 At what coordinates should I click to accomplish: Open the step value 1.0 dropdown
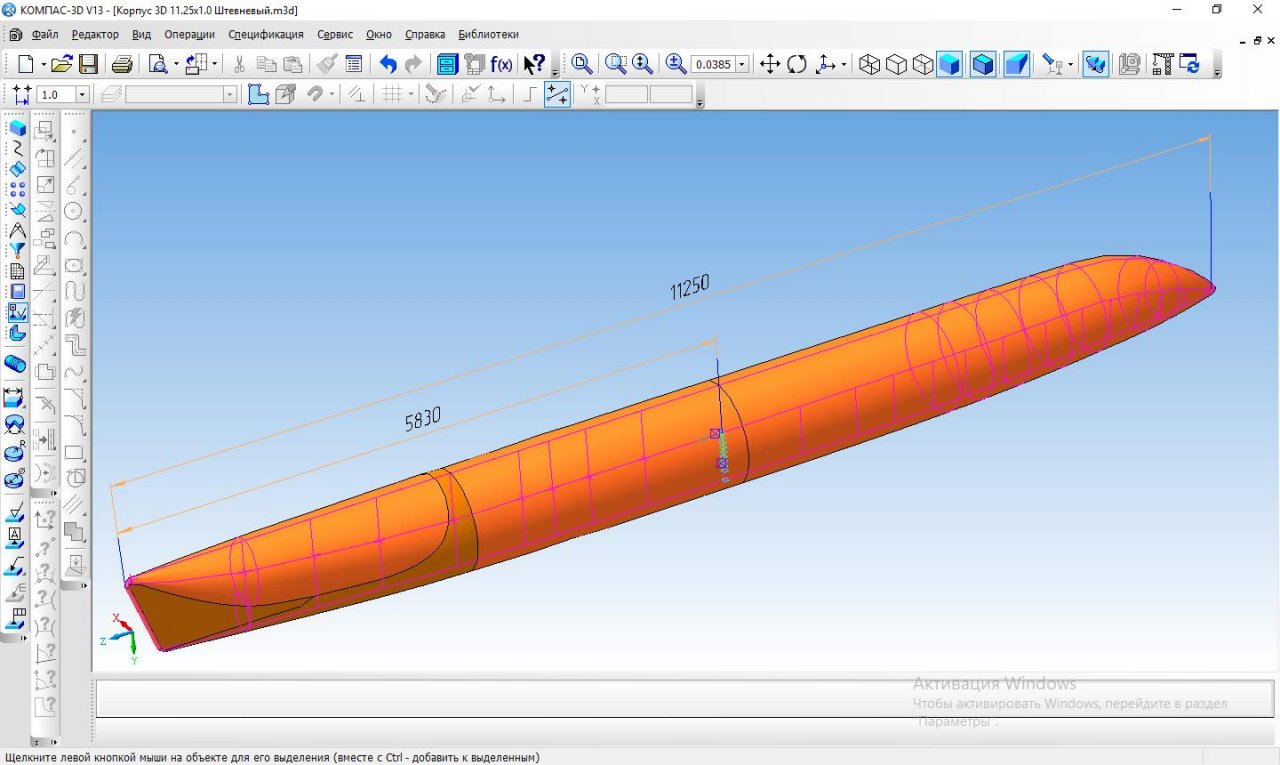pos(81,95)
